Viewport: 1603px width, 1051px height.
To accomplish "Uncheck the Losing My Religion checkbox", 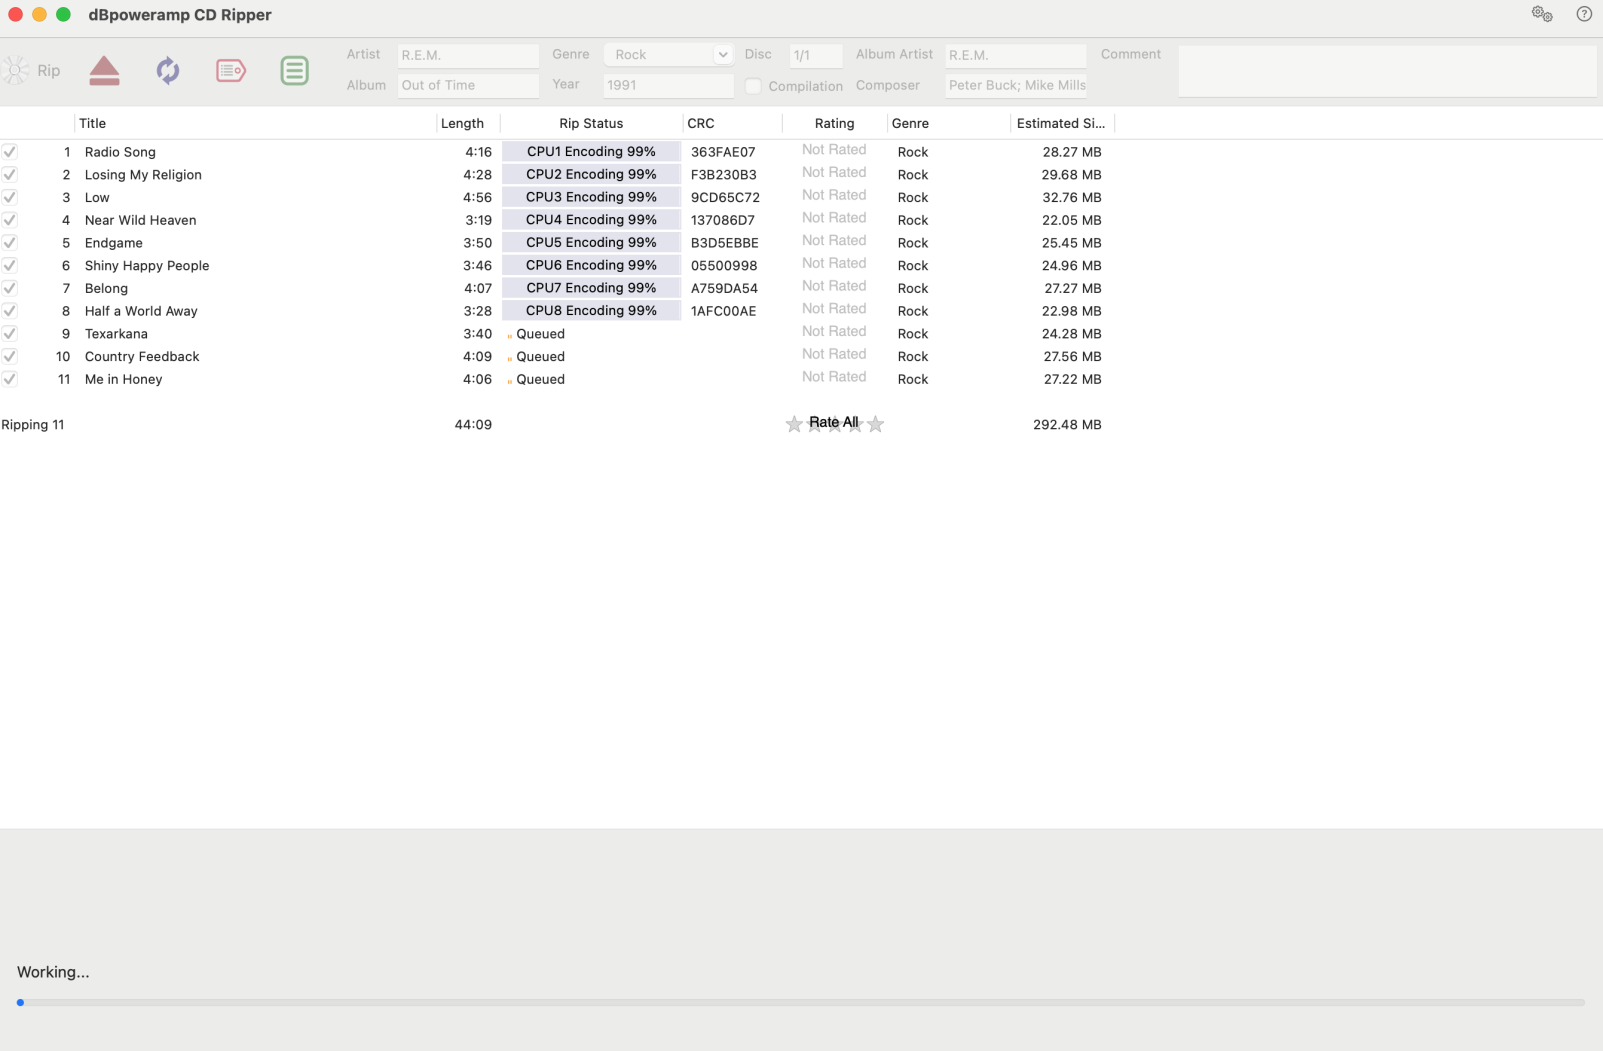I will click(x=10, y=174).
